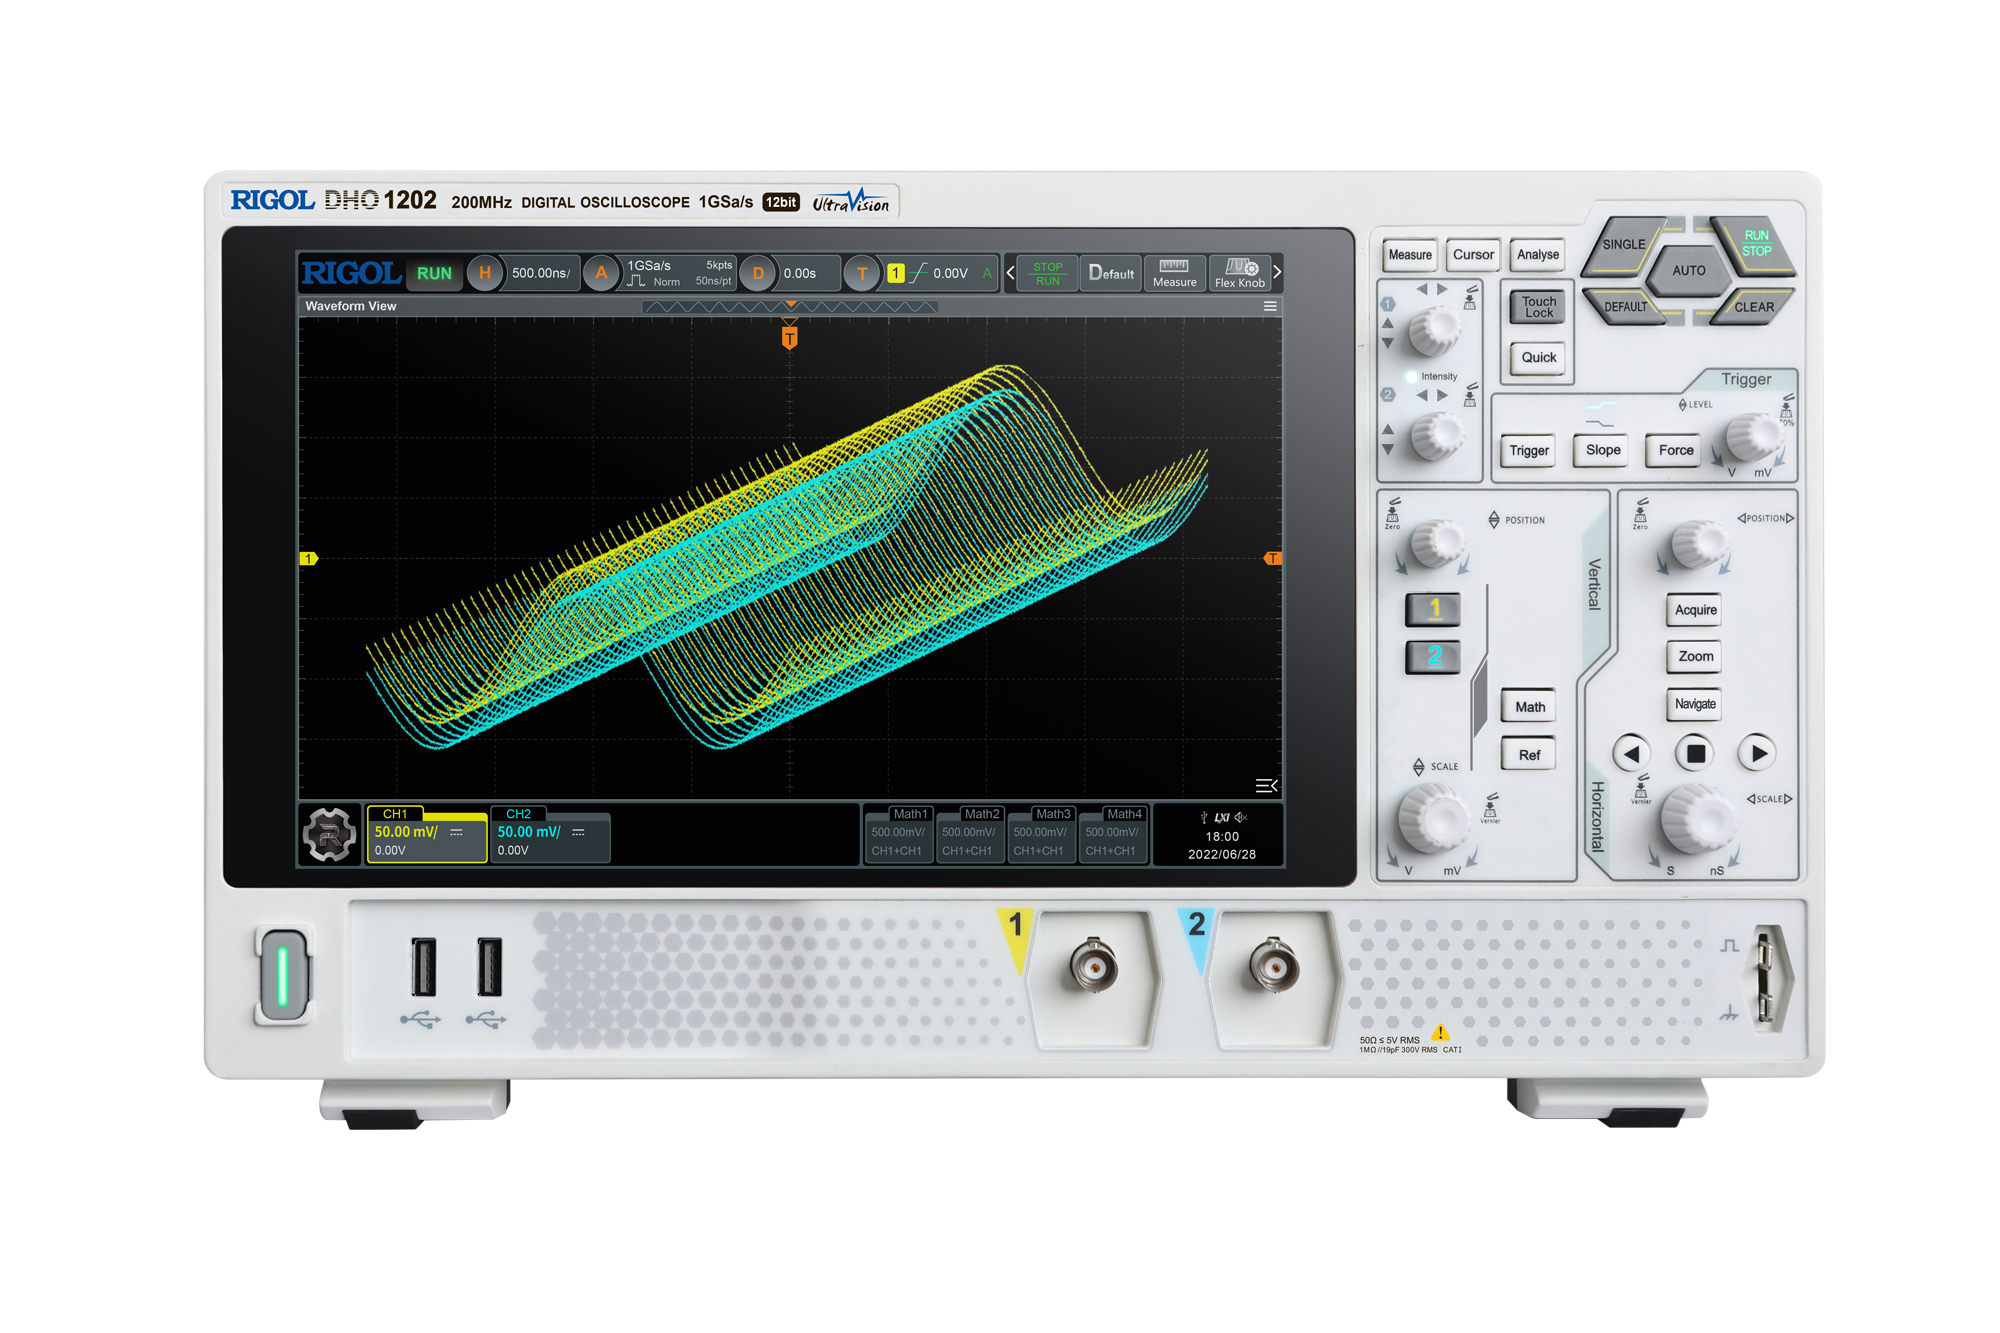Click the Acquire key

tap(1695, 610)
